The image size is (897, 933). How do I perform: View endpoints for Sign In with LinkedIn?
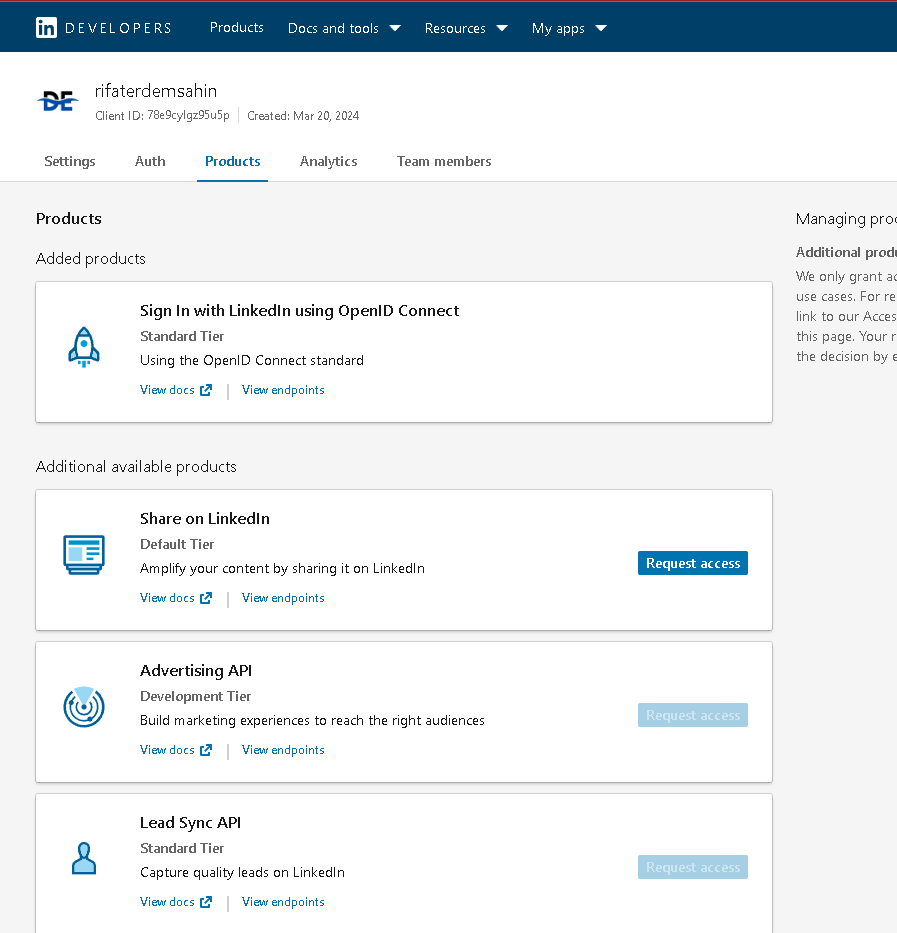[x=283, y=390]
